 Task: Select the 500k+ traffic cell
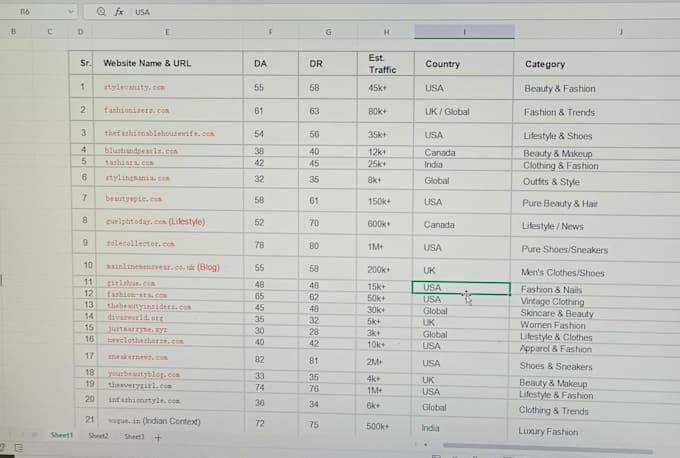click(x=382, y=426)
